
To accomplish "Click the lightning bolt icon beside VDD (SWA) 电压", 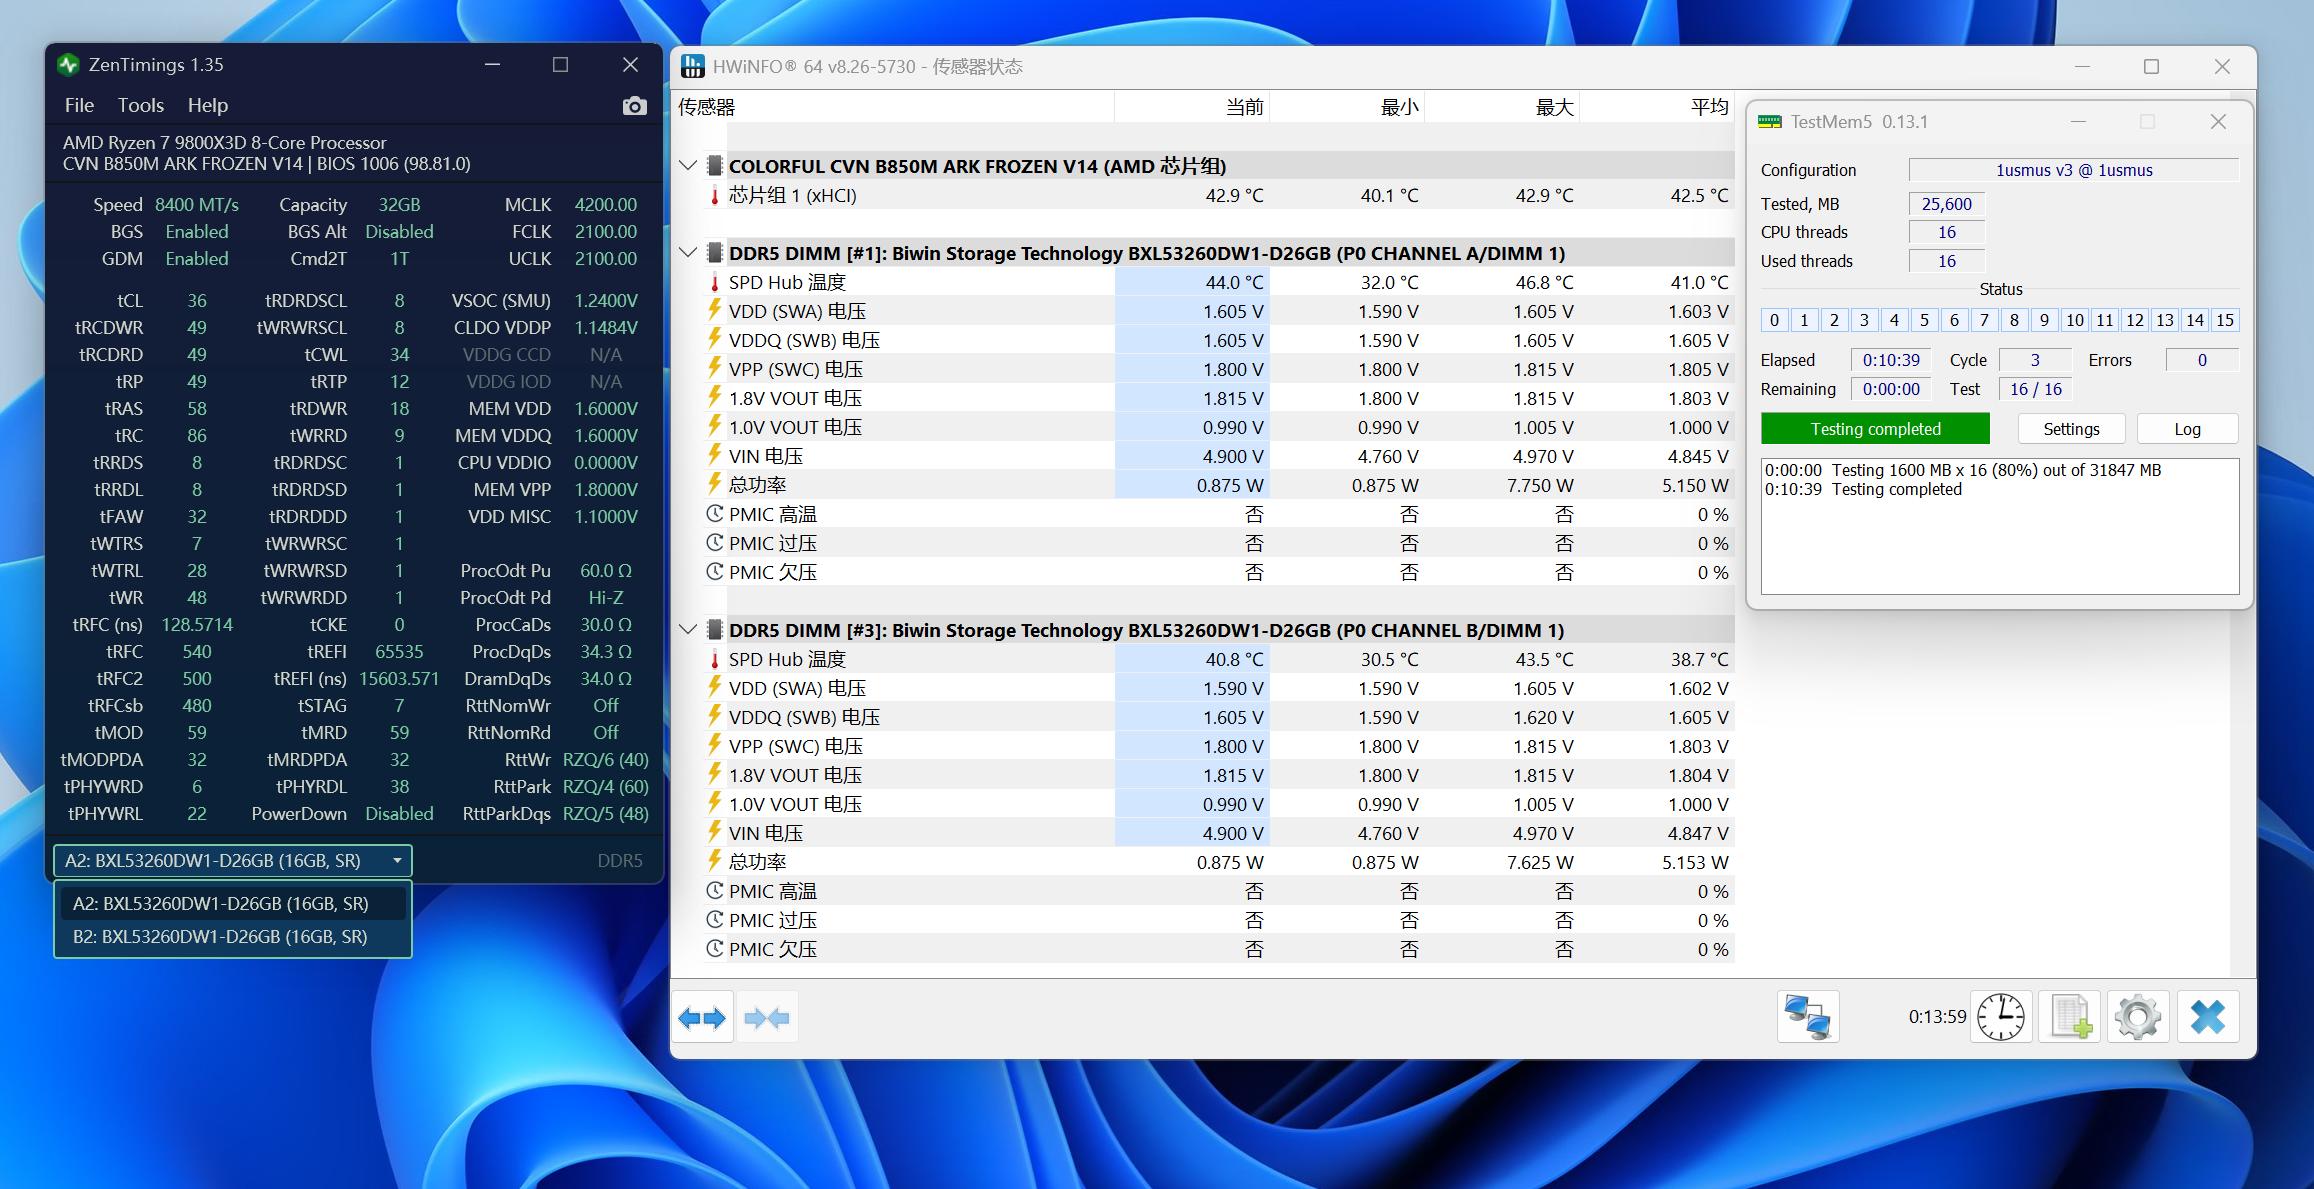I will (x=714, y=311).
